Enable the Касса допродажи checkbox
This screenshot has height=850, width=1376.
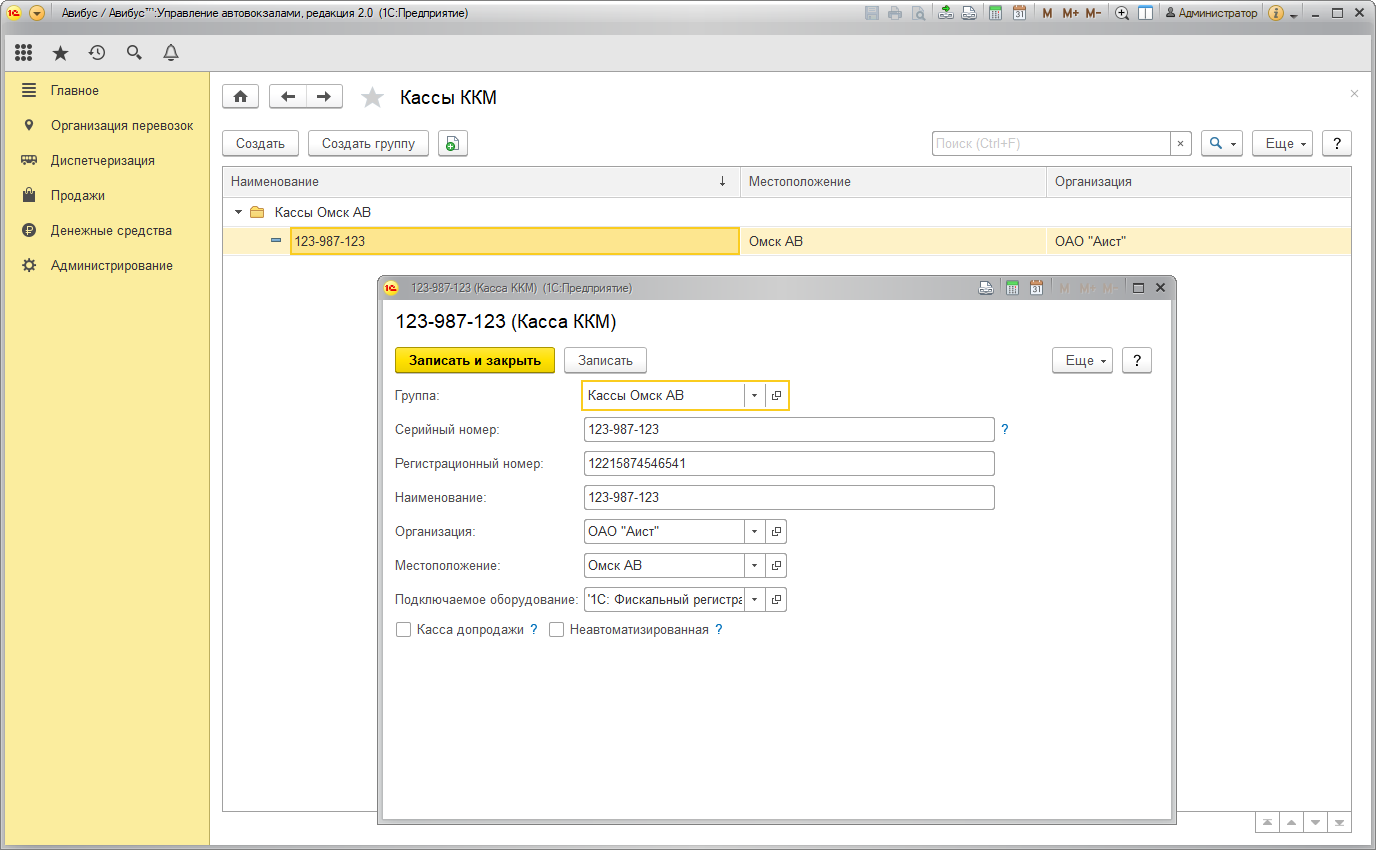(404, 630)
